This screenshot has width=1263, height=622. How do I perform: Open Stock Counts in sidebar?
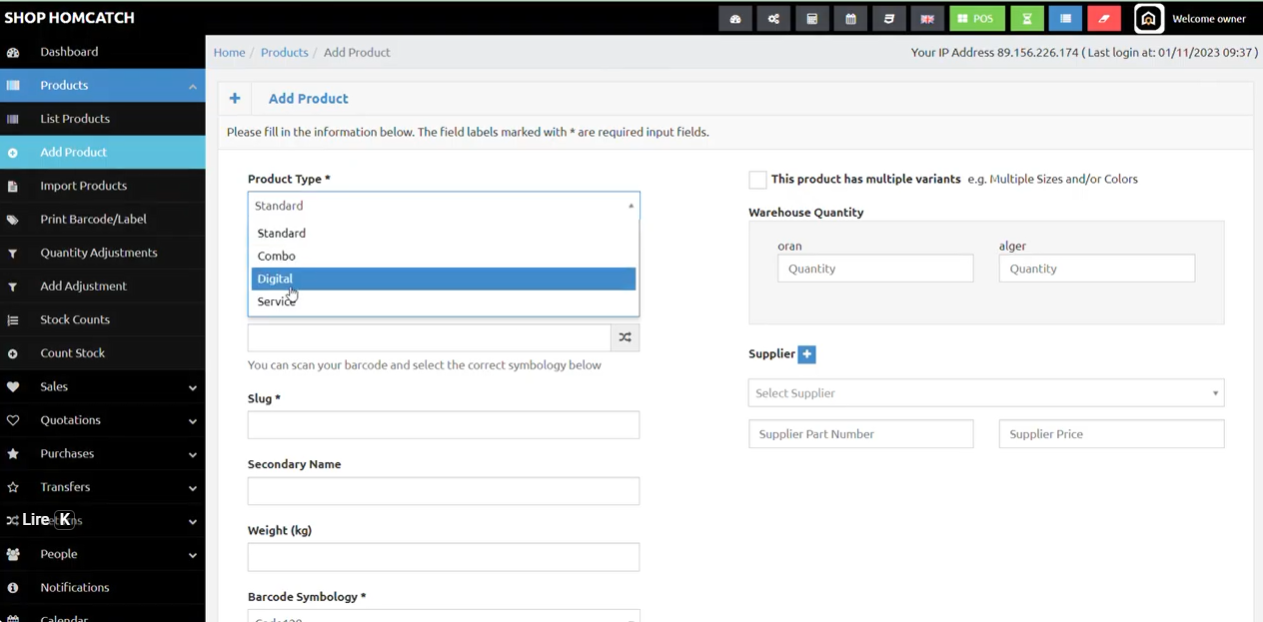tap(102, 320)
